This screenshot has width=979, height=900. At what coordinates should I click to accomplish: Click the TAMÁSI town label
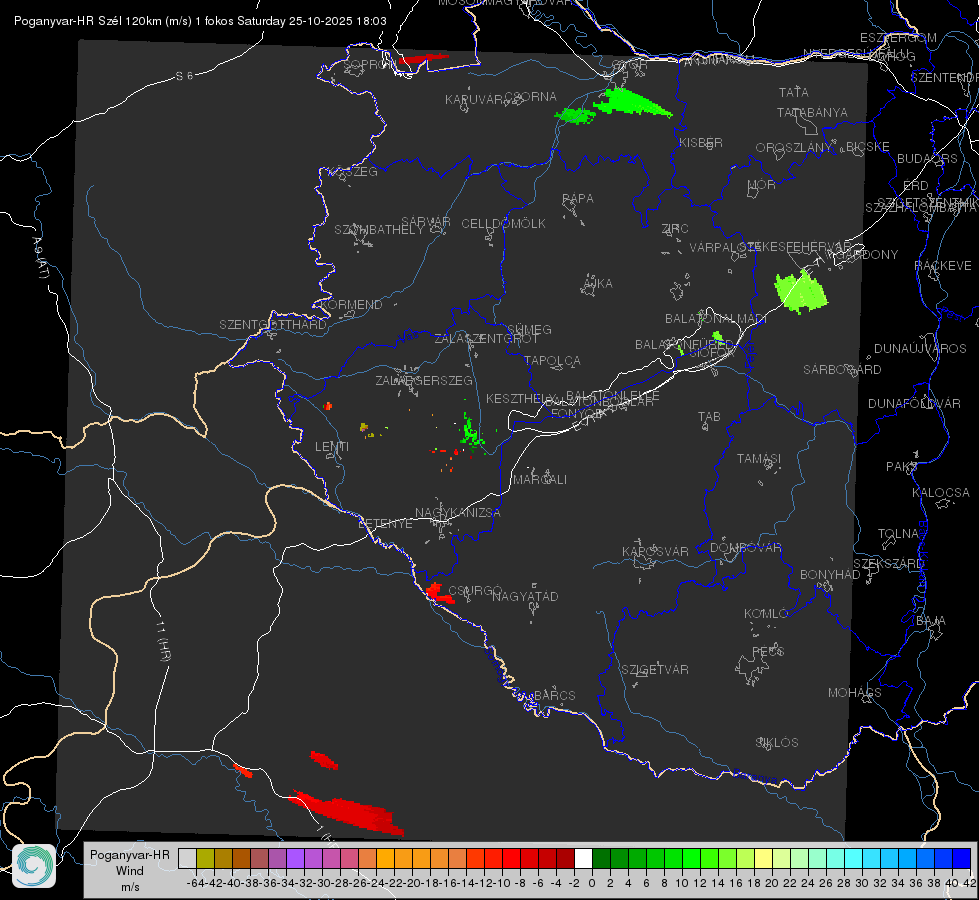pyautogui.click(x=759, y=458)
